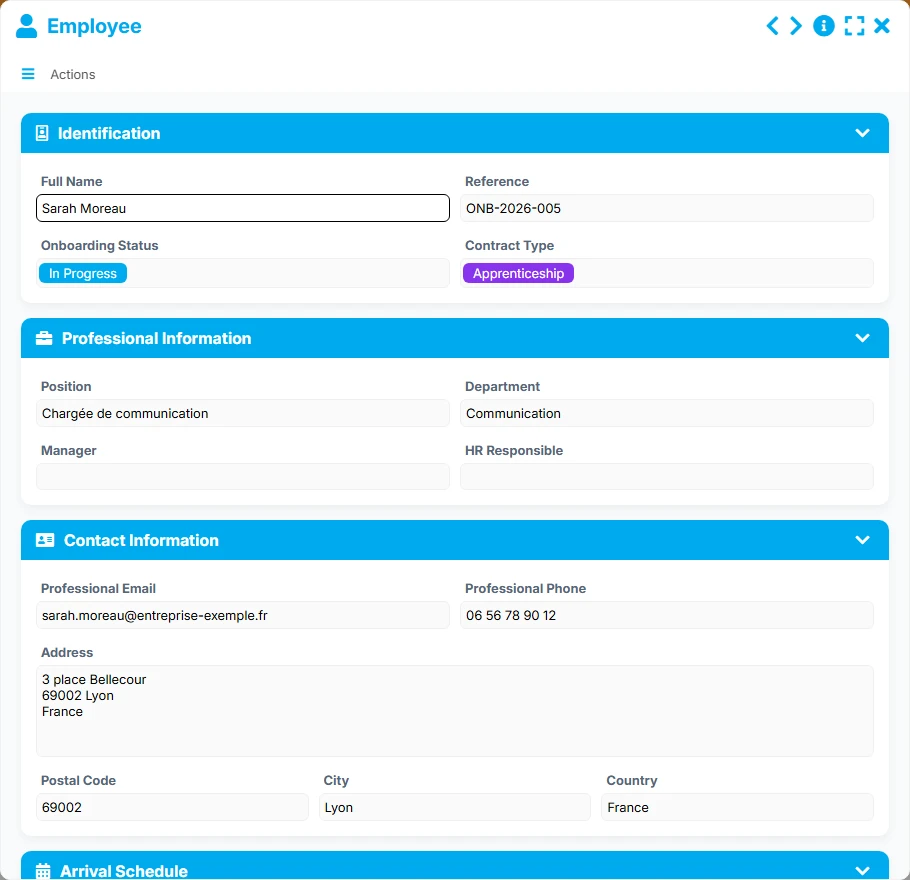Click the Position field Chargée de communication

click(x=243, y=413)
